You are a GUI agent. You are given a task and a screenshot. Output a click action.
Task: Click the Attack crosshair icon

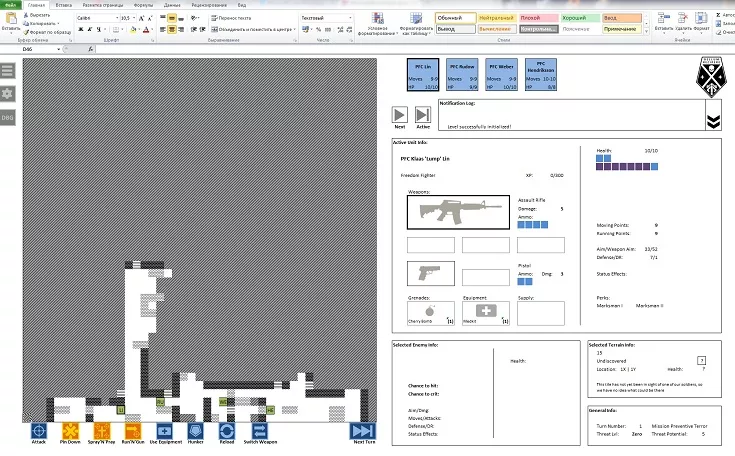39,431
